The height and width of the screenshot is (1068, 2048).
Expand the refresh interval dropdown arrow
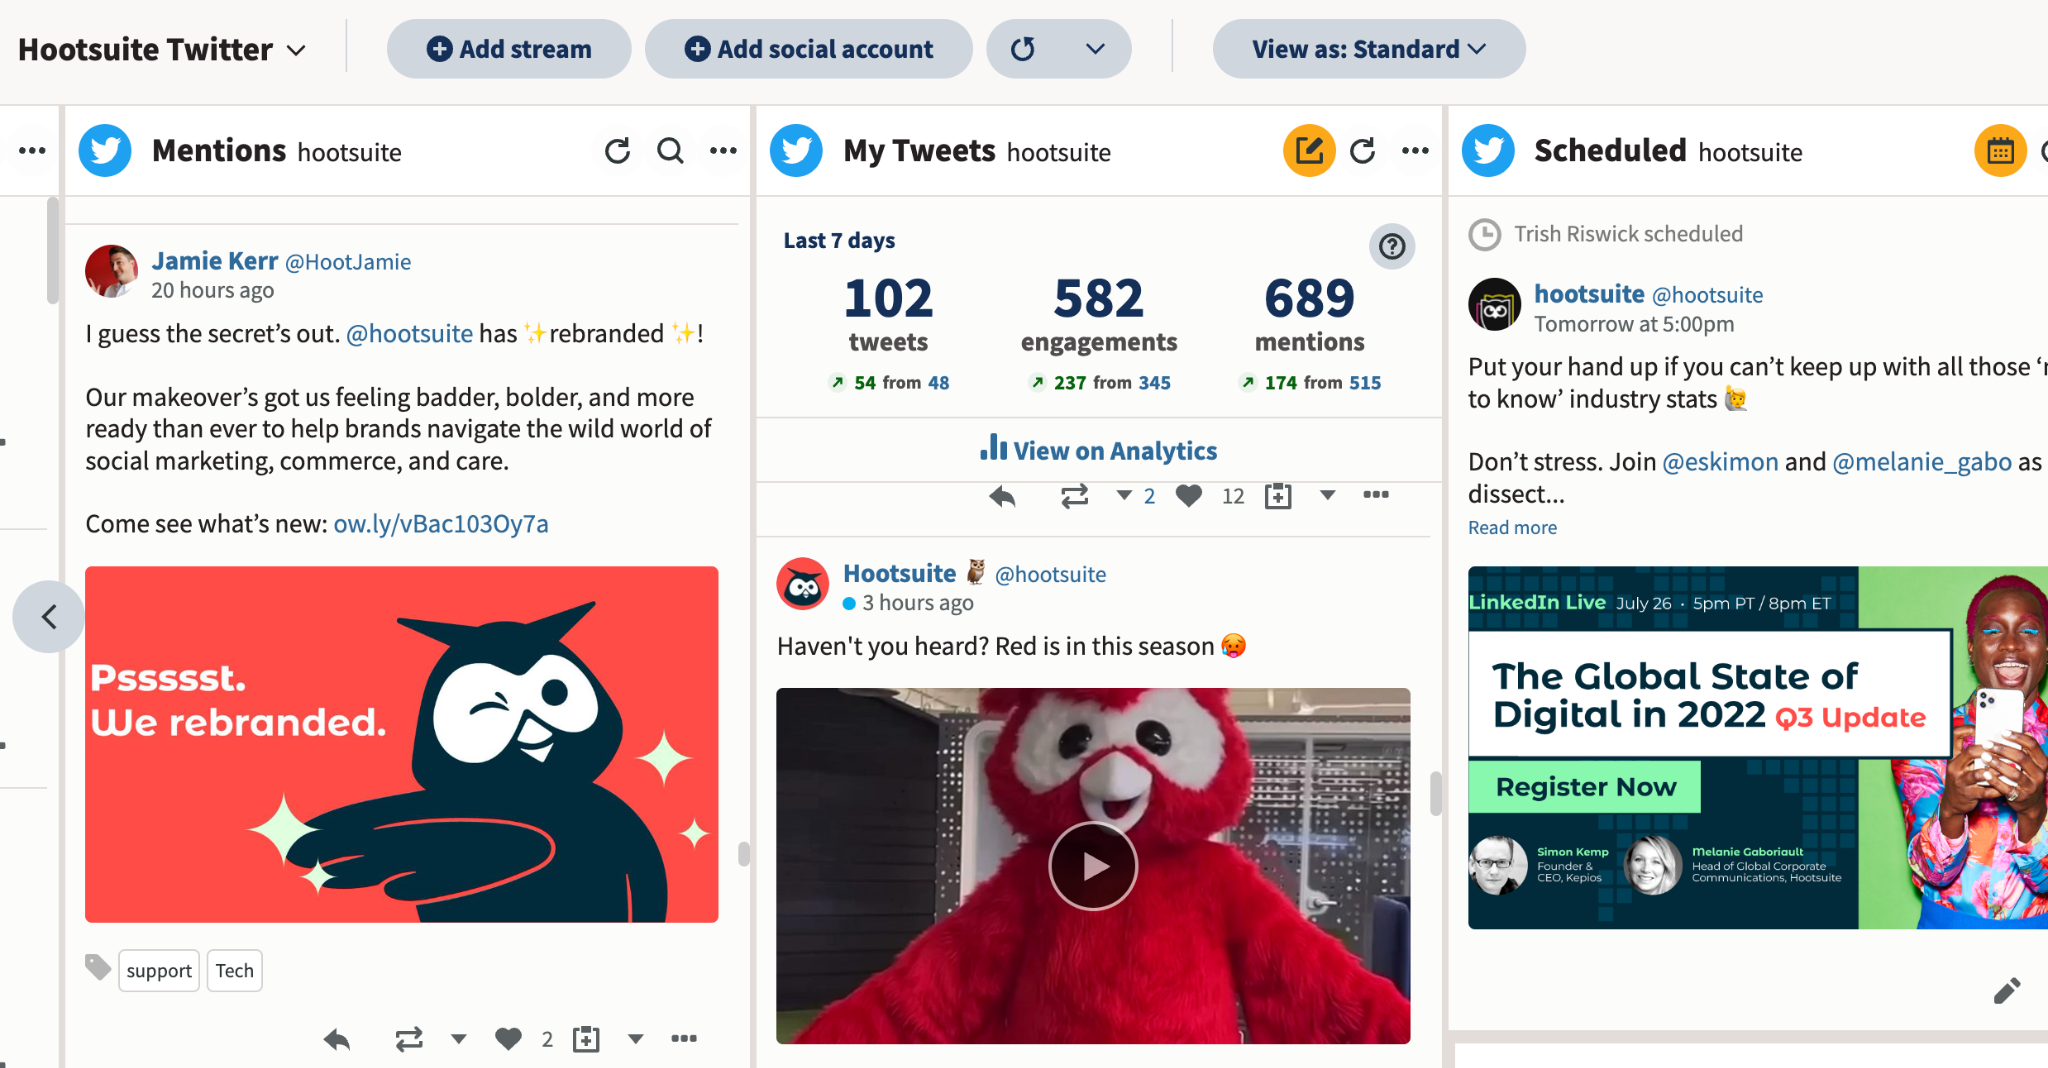pos(1095,49)
